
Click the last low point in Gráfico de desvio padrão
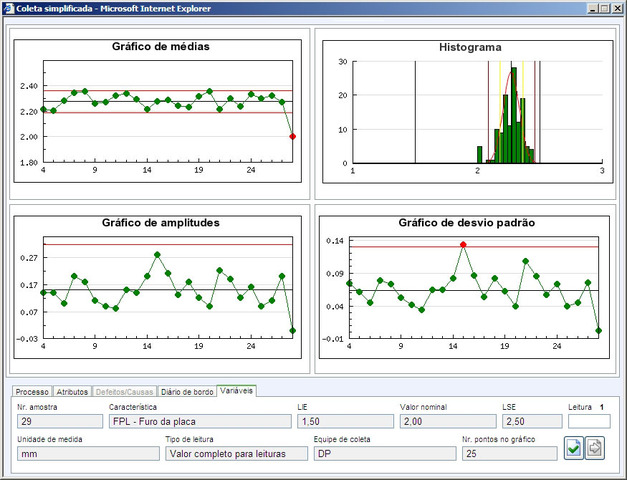[598, 330]
